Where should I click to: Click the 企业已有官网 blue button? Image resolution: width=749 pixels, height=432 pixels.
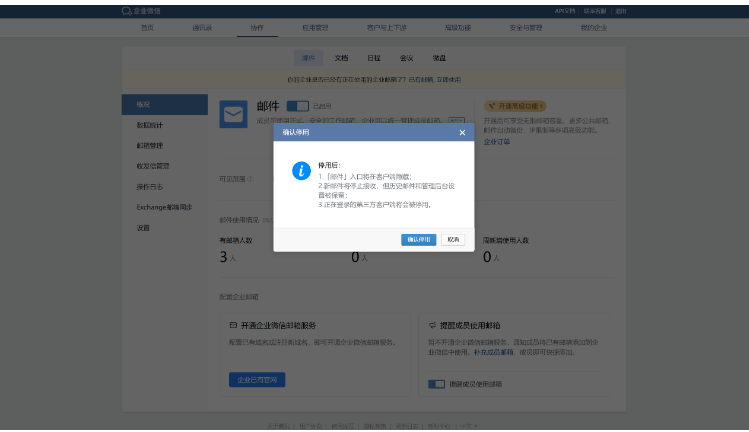pyautogui.click(x=258, y=379)
